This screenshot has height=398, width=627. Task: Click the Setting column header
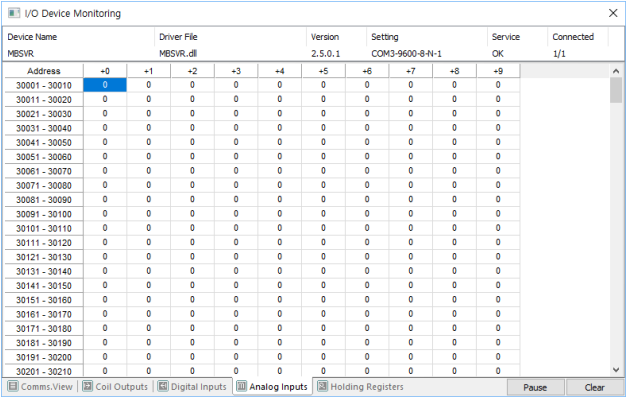[427, 37]
